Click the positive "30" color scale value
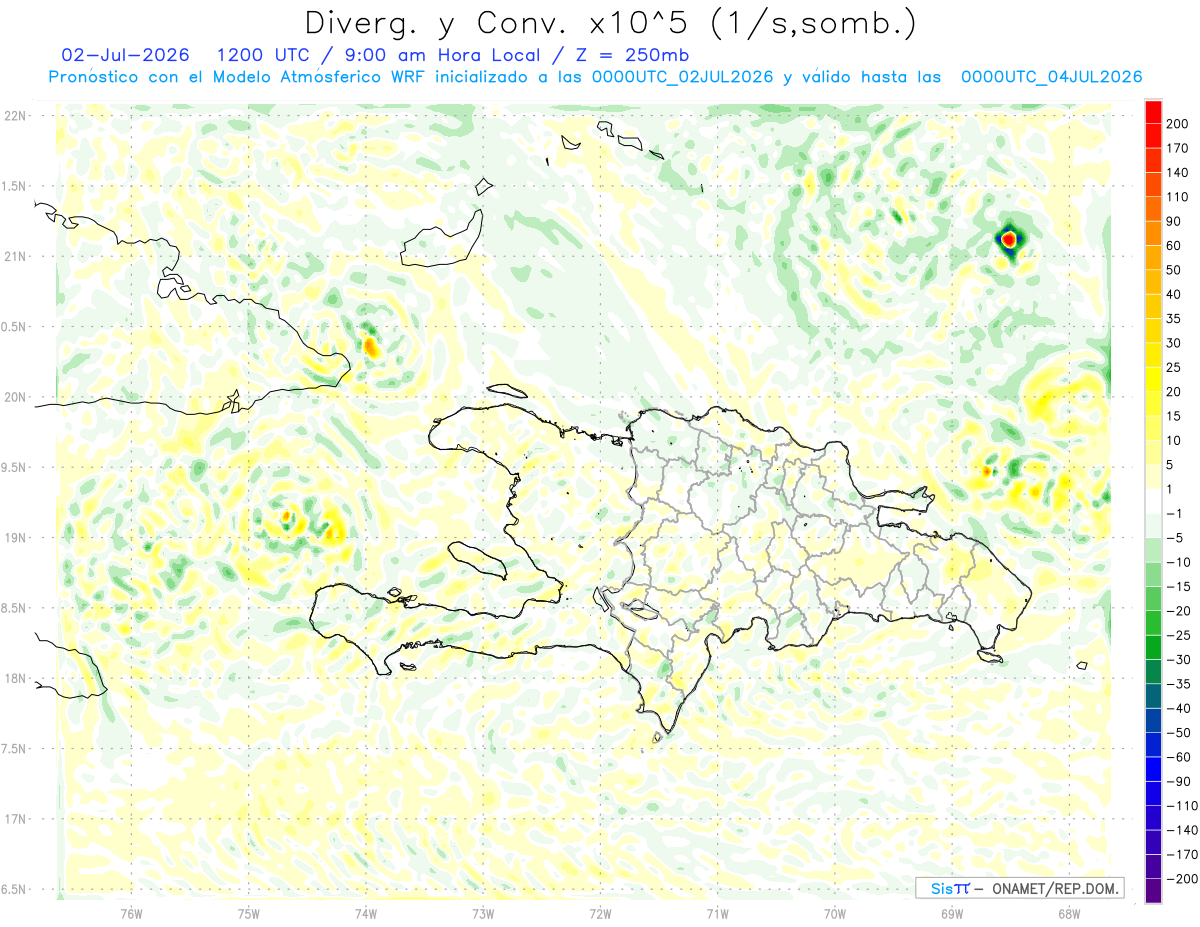Image resolution: width=1200 pixels, height=927 pixels. click(1175, 343)
